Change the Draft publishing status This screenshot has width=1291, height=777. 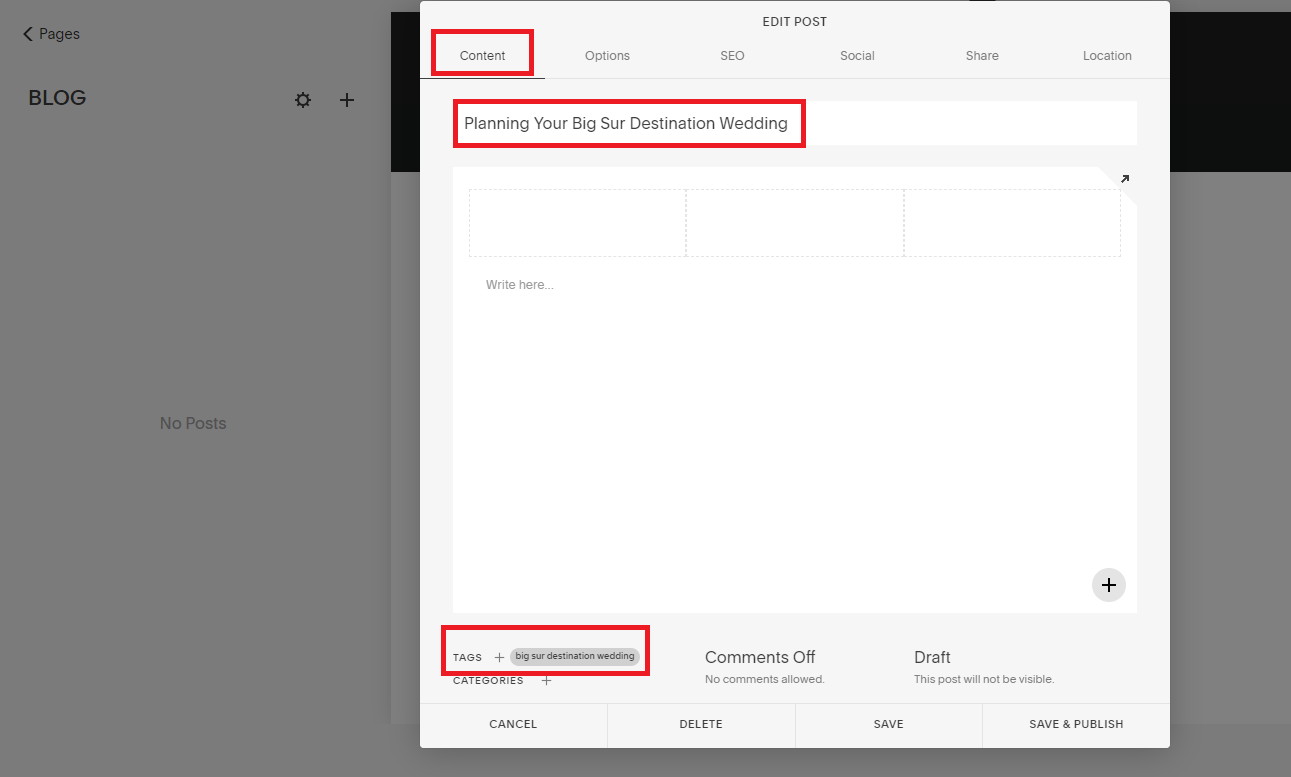[931, 657]
